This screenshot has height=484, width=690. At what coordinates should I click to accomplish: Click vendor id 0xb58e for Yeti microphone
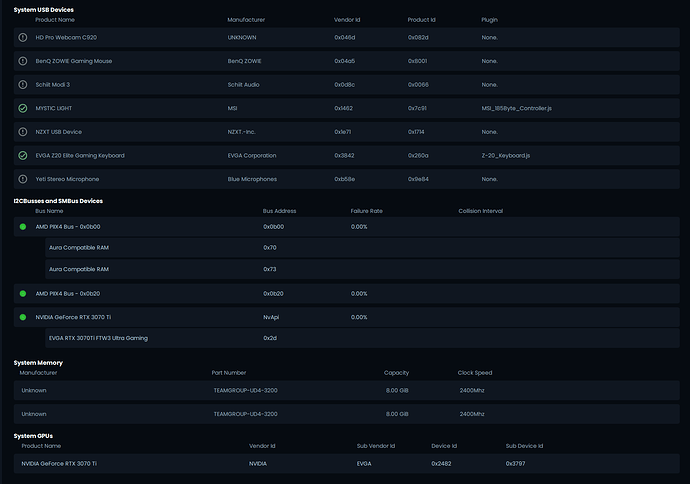coord(345,179)
